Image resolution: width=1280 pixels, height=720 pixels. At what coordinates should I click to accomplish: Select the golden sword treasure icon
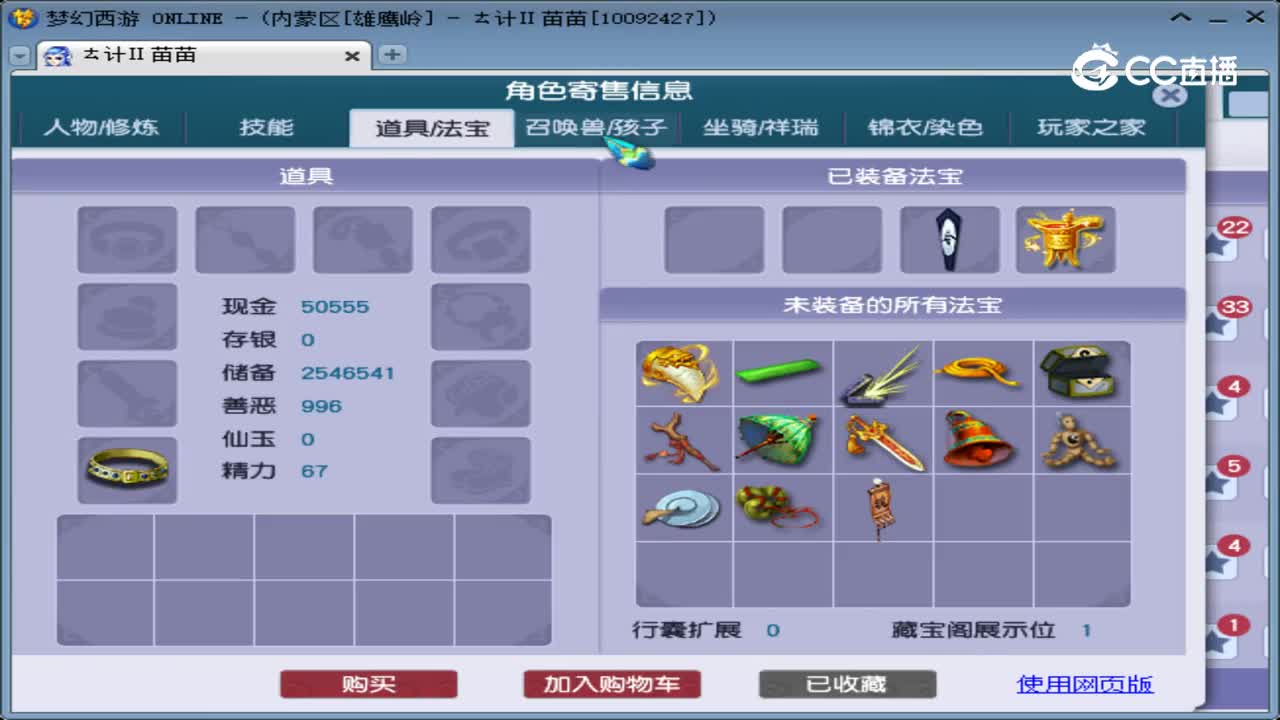[882, 440]
